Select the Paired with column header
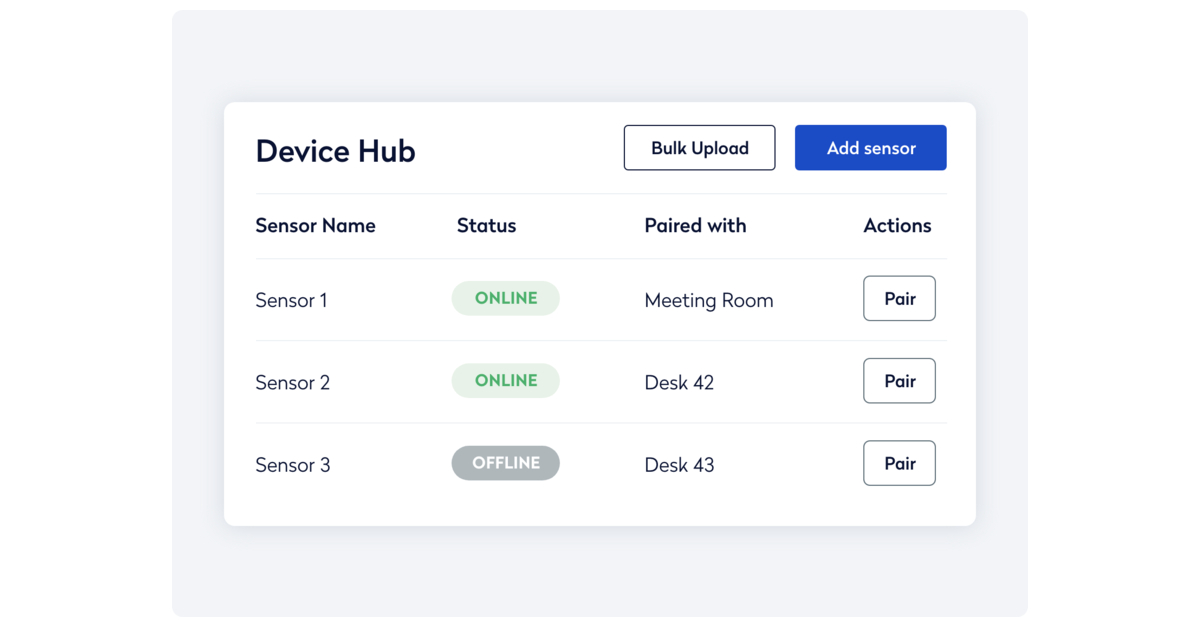 coord(695,226)
